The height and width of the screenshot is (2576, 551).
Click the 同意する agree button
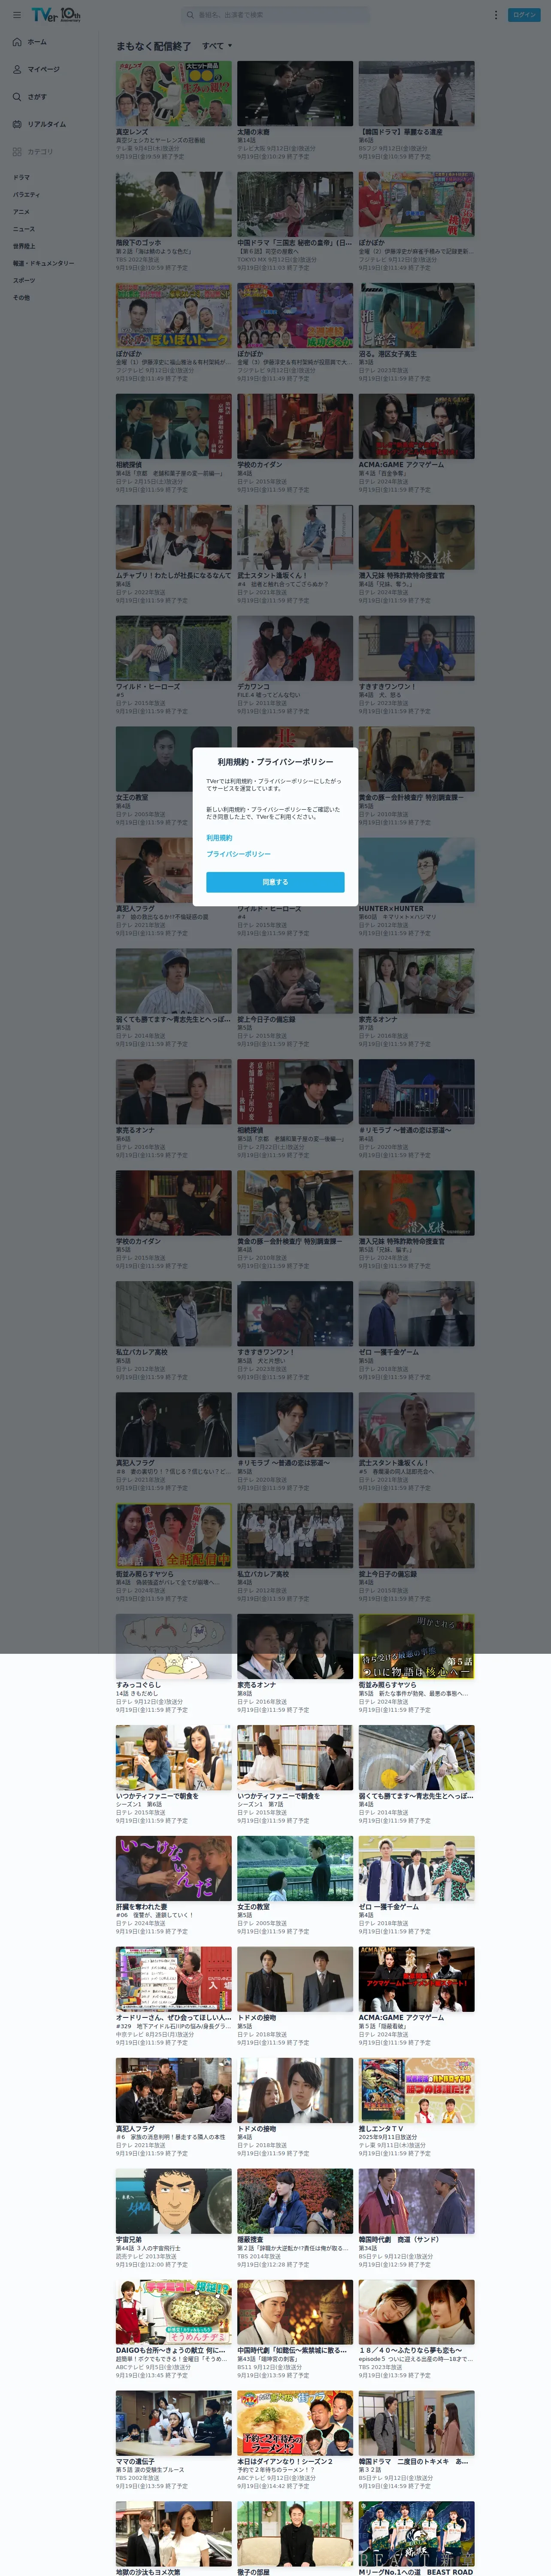(x=275, y=882)
